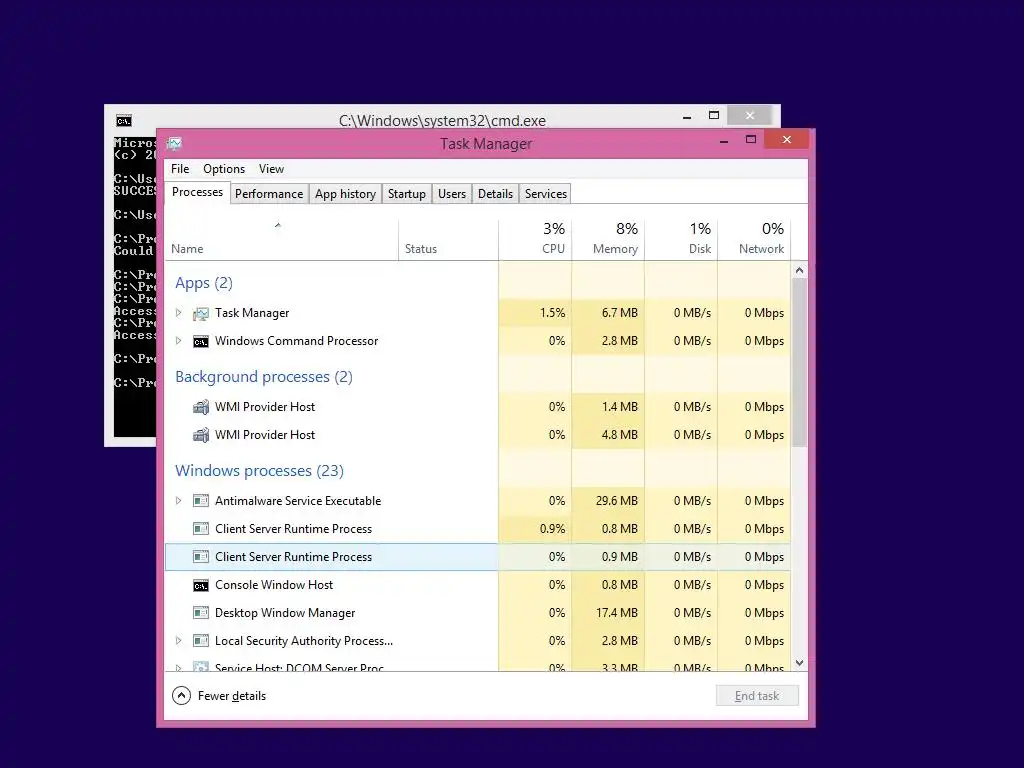Click the cmd.exe window title bar icon
The width and height of the screenshot is (1024, 768).
(x=123, y=121)
